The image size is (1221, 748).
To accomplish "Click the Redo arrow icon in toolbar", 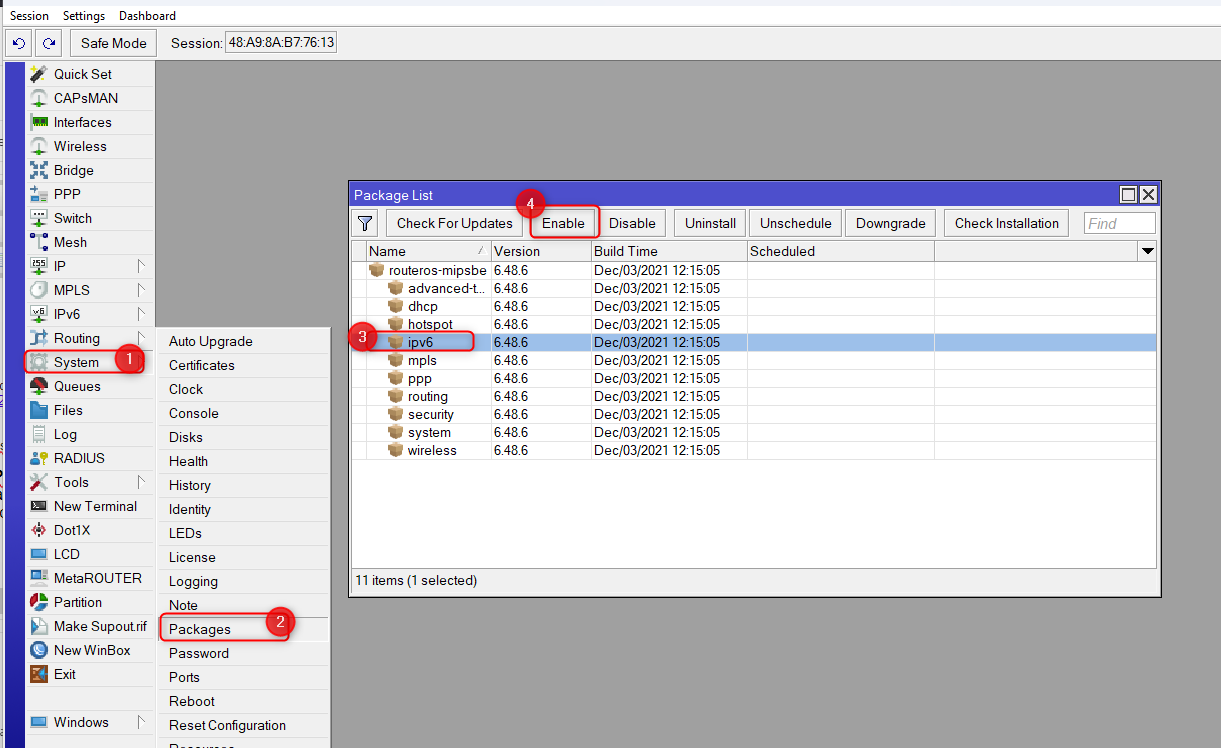I will 48,43.
